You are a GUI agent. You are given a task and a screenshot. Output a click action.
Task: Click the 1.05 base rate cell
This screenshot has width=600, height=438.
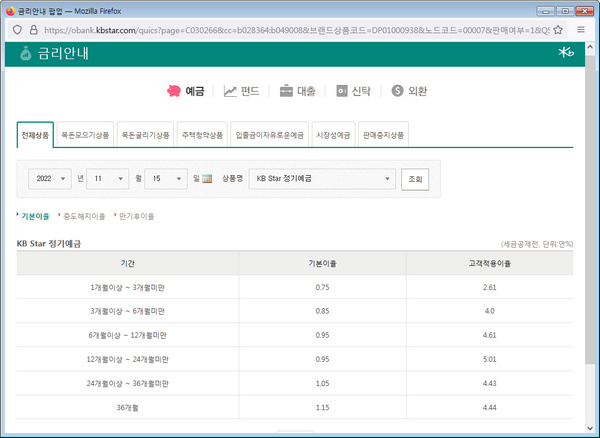pyautogui.click(x=323, y=383)
